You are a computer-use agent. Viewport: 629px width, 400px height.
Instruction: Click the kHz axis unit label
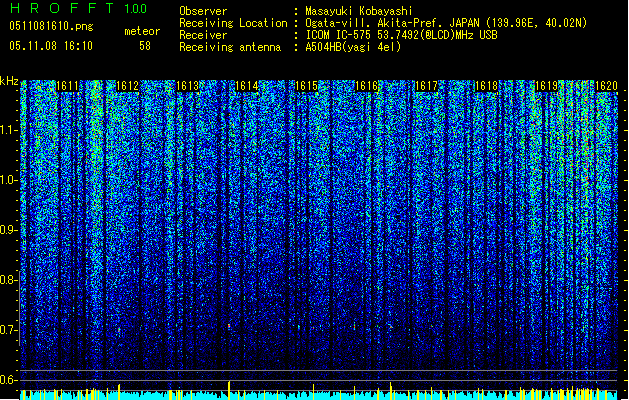coord(9,81)
